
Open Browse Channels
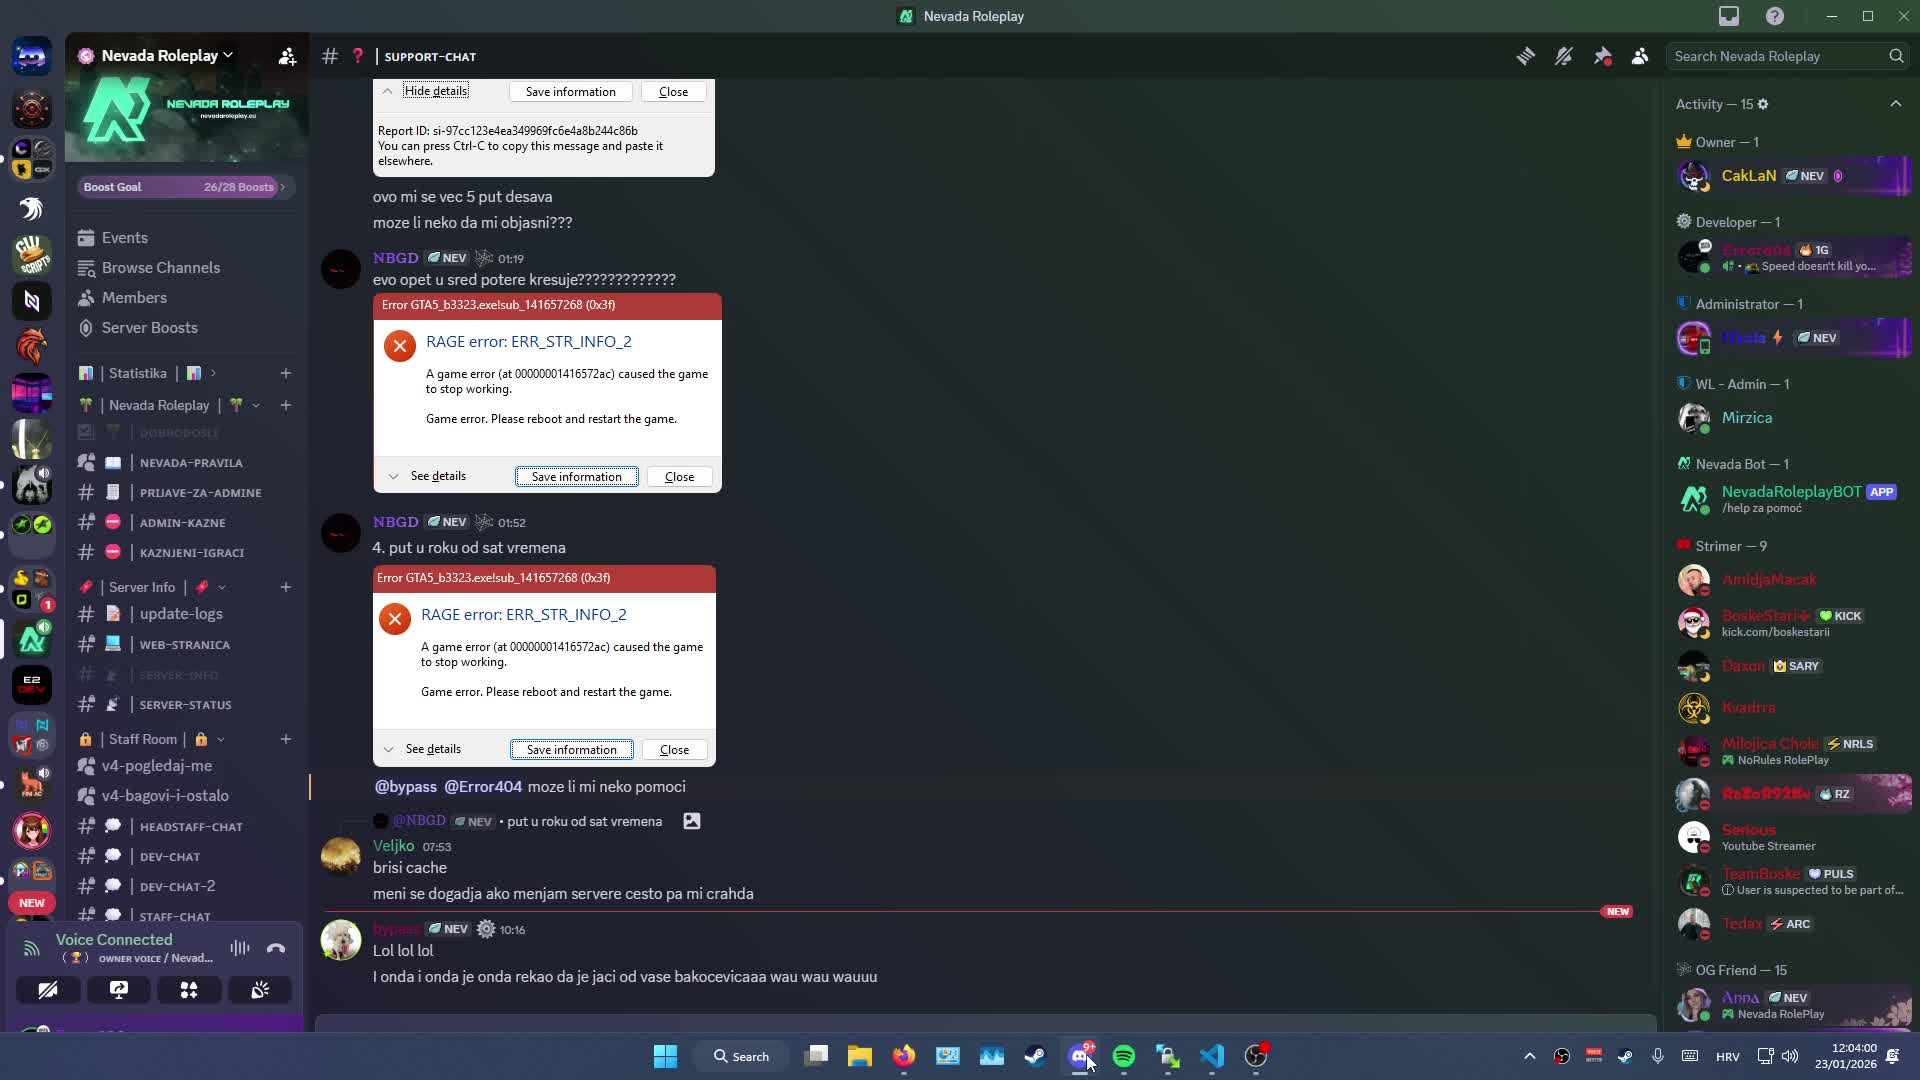tap(160, 268)
